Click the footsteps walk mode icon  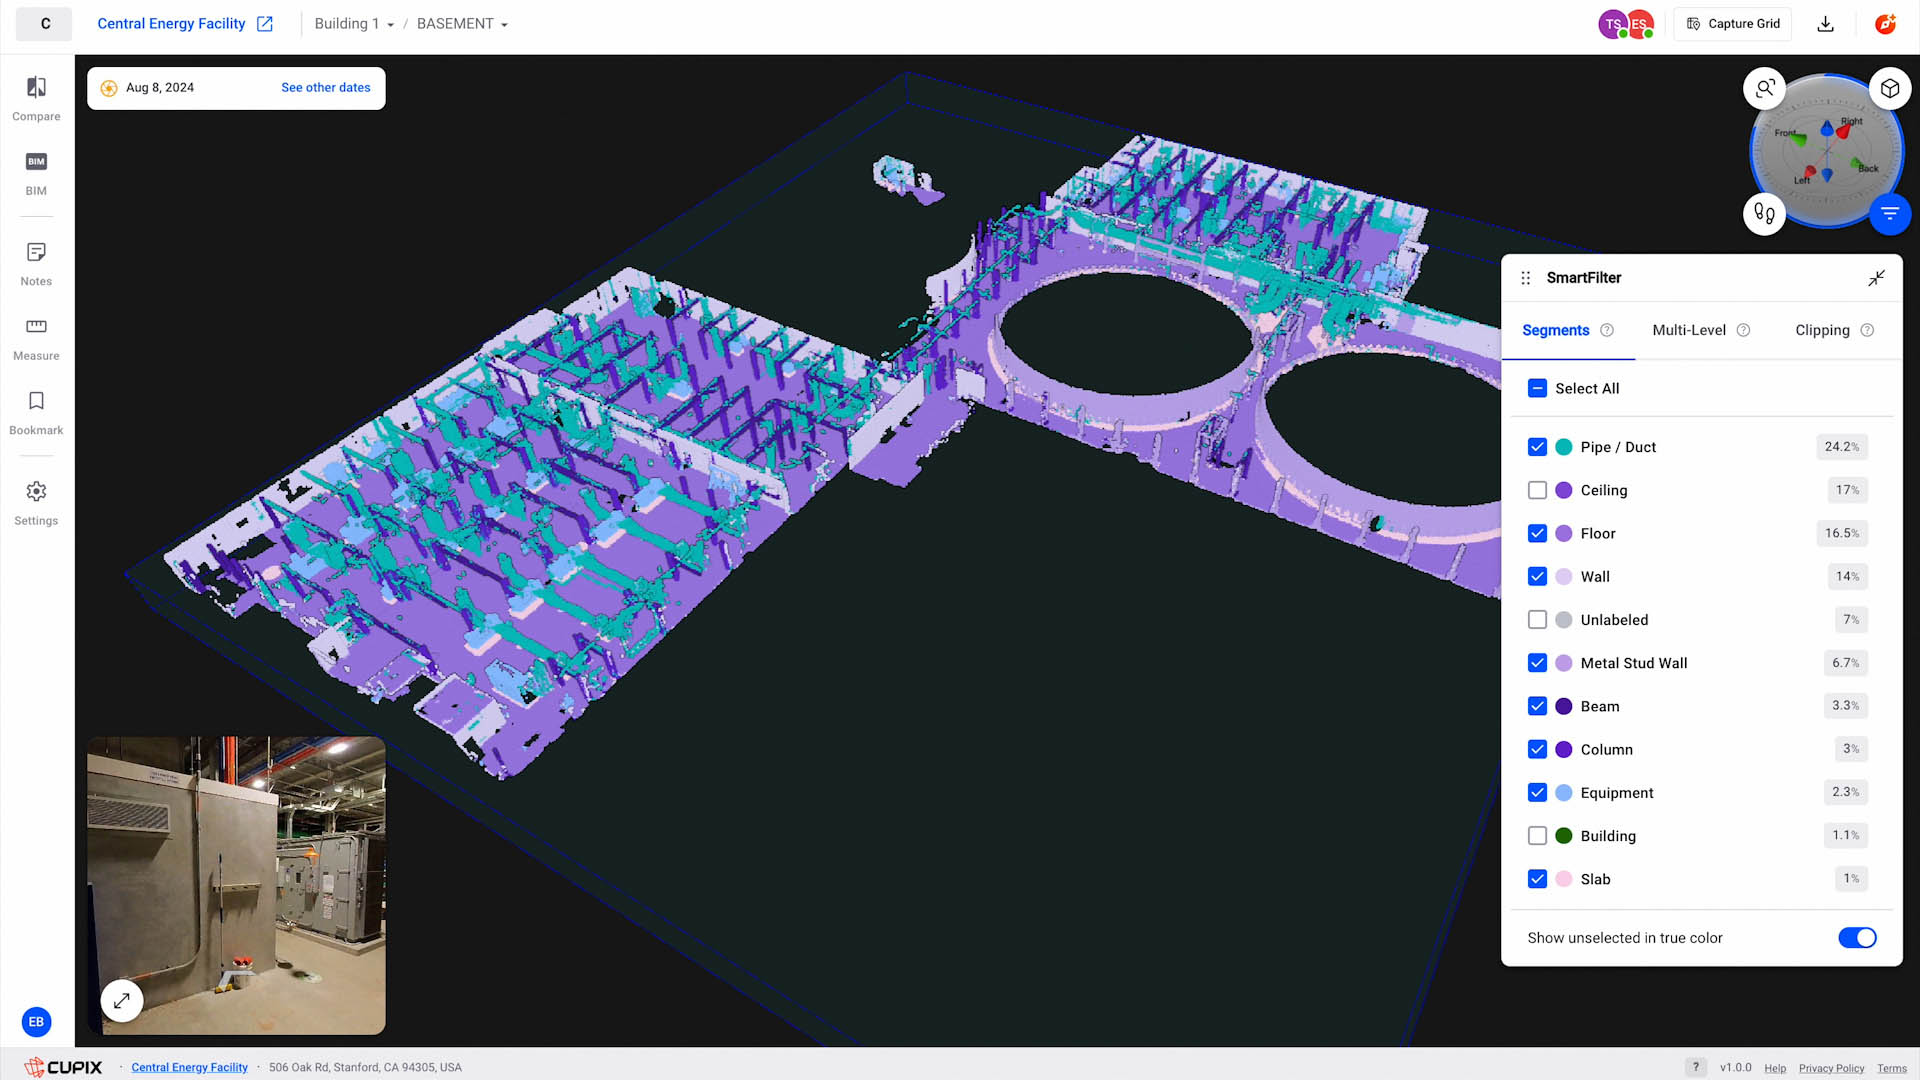tap(1764, 214)
